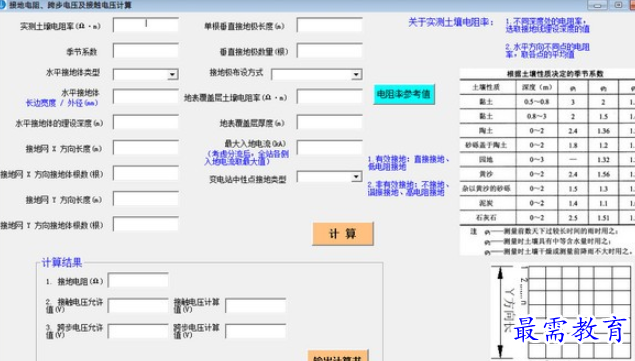Click the value 1.51 in the 石灰石 row
This screenshot has height=361, width=635.
click(x=603, y=218)
